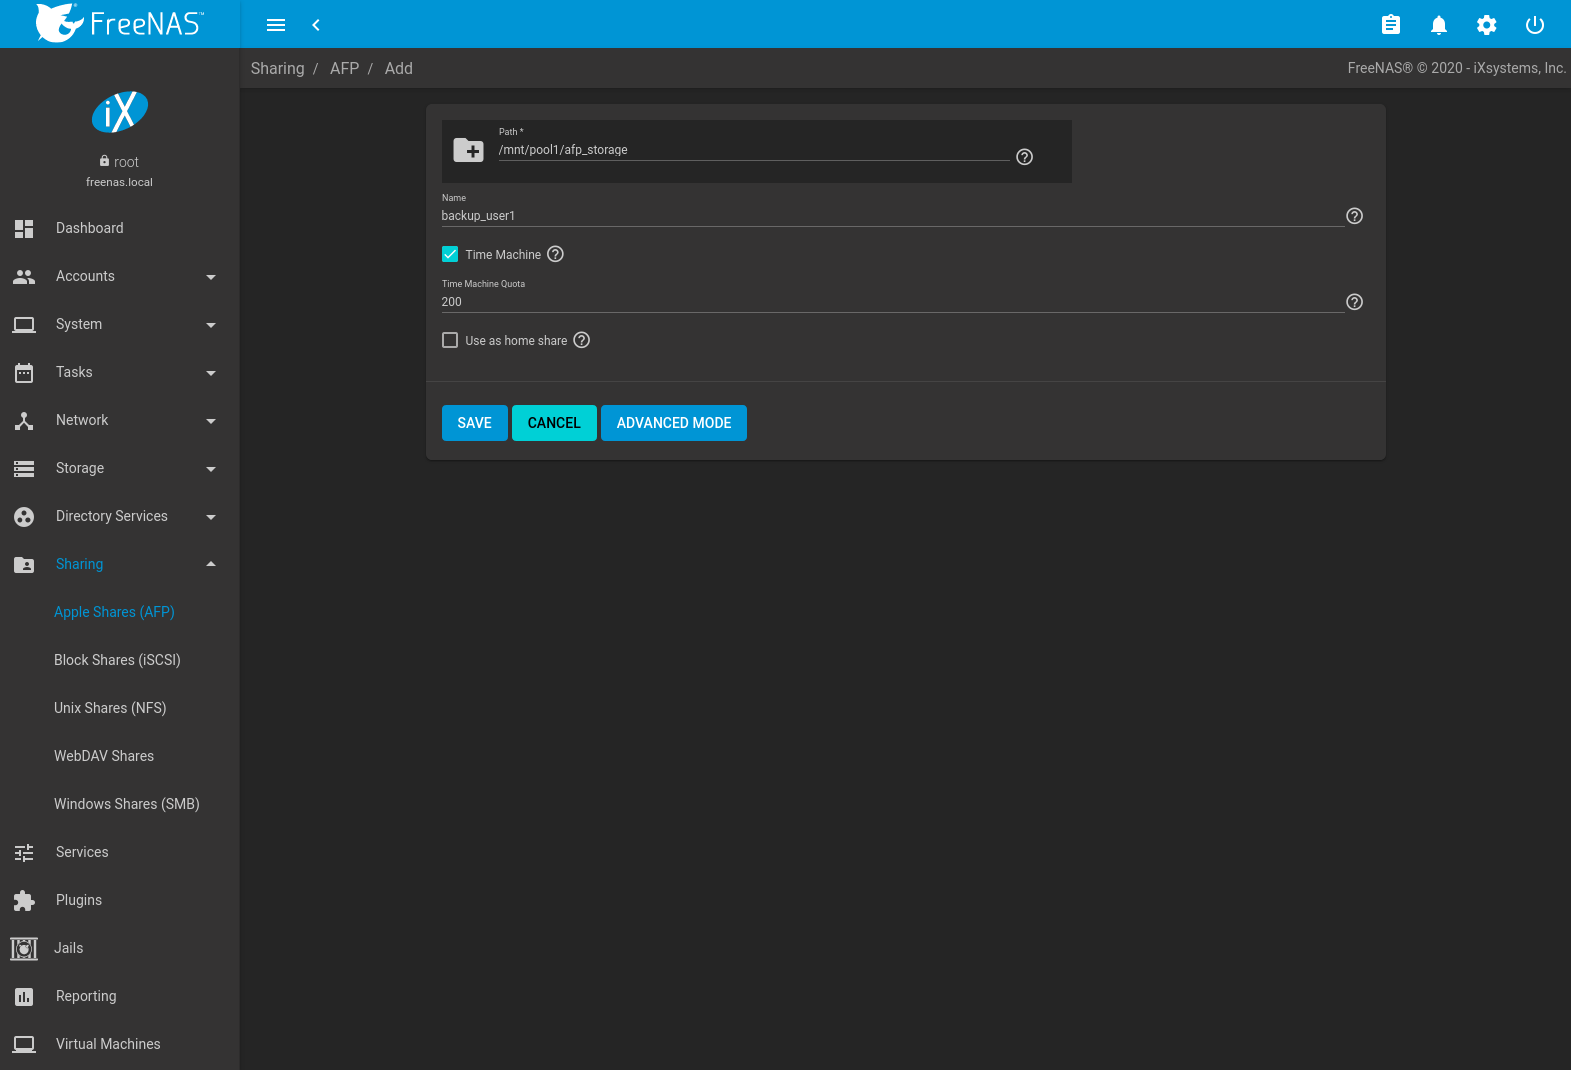This screenshot has width=1571, height=1070.
Task: Open the settings gear icon in the top bar
Action: (1486, 25)
